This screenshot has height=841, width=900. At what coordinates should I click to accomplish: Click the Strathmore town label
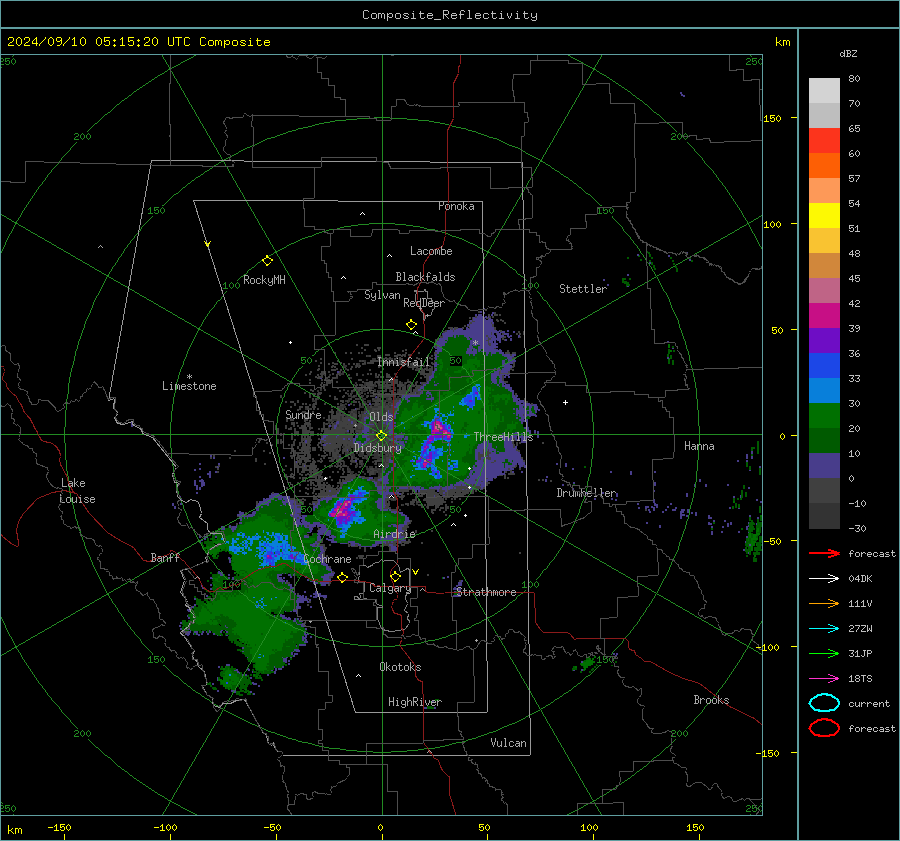(x=486, y=592)
